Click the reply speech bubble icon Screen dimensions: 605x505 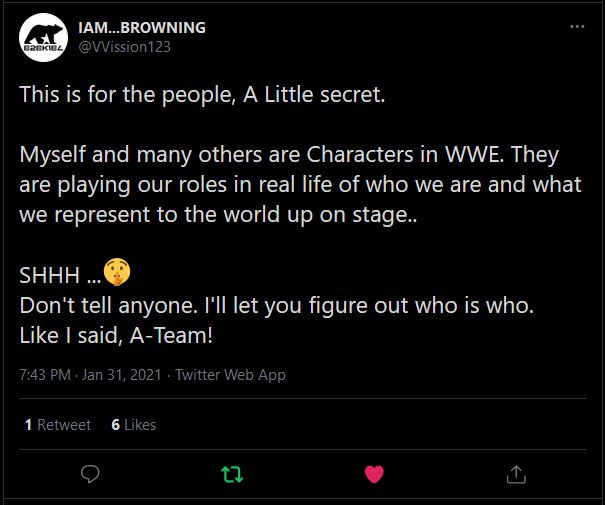coord(88,473)
